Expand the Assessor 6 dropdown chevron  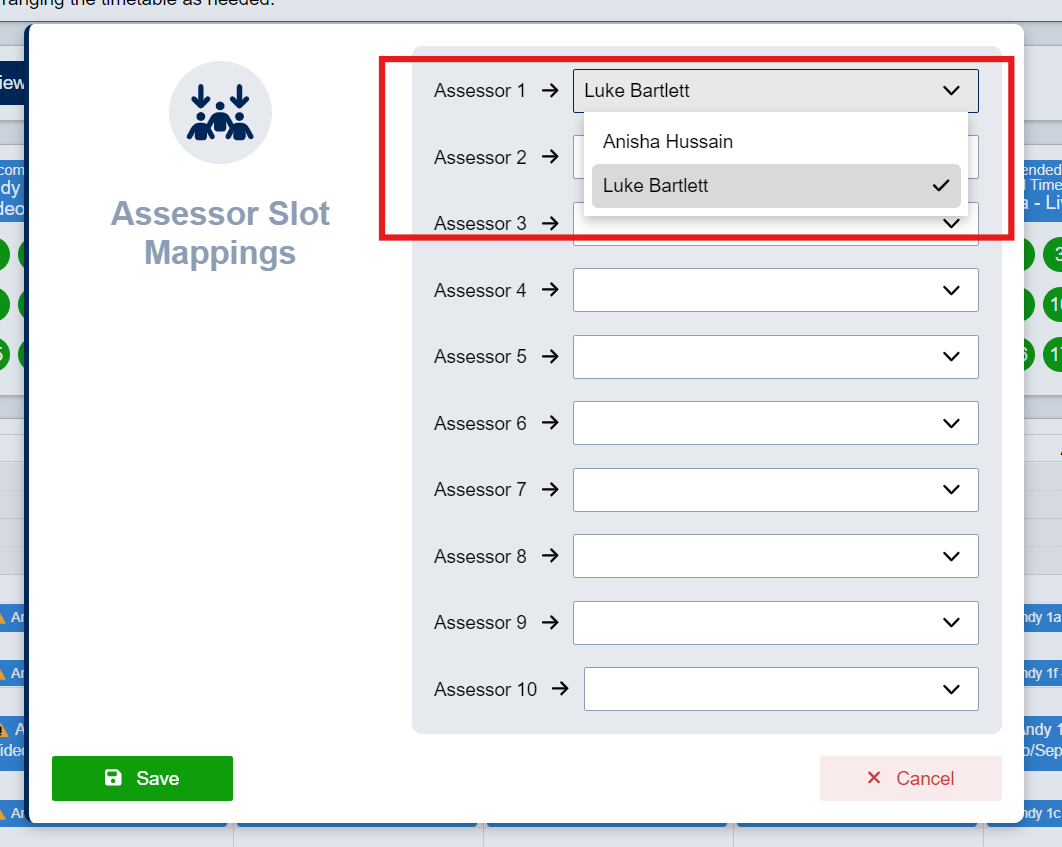tap(951, 423)
